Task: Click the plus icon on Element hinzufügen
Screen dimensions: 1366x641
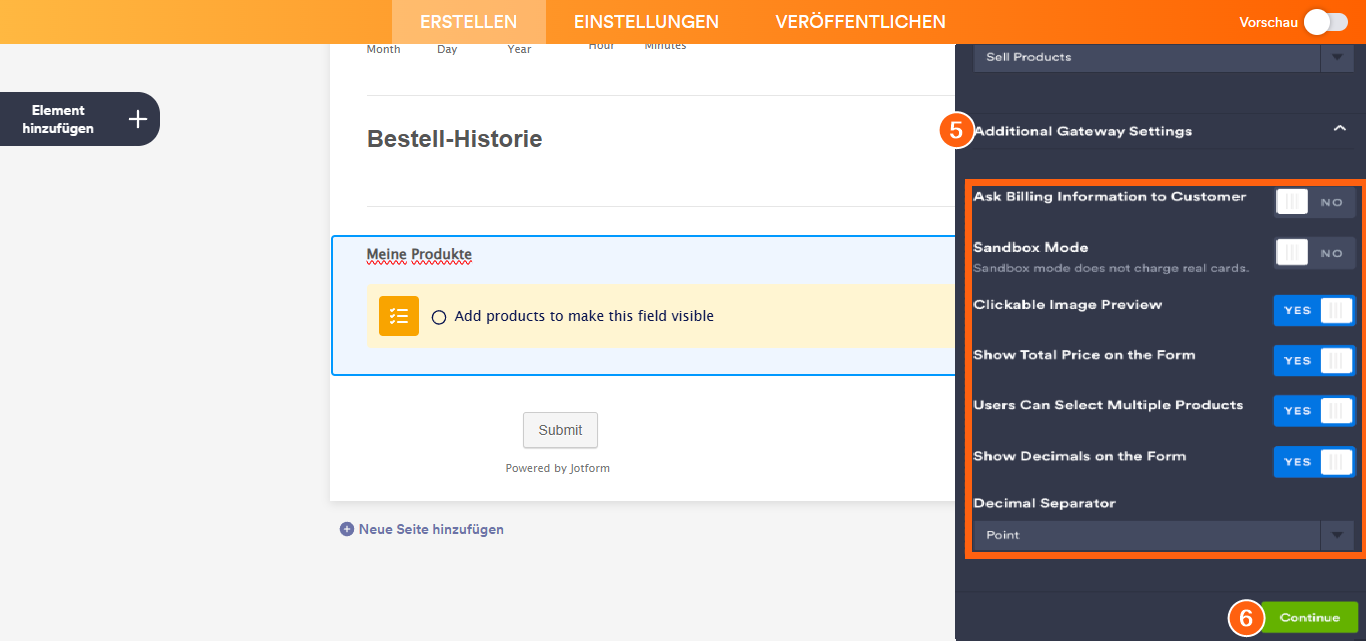Action: [x=137, y=118]
